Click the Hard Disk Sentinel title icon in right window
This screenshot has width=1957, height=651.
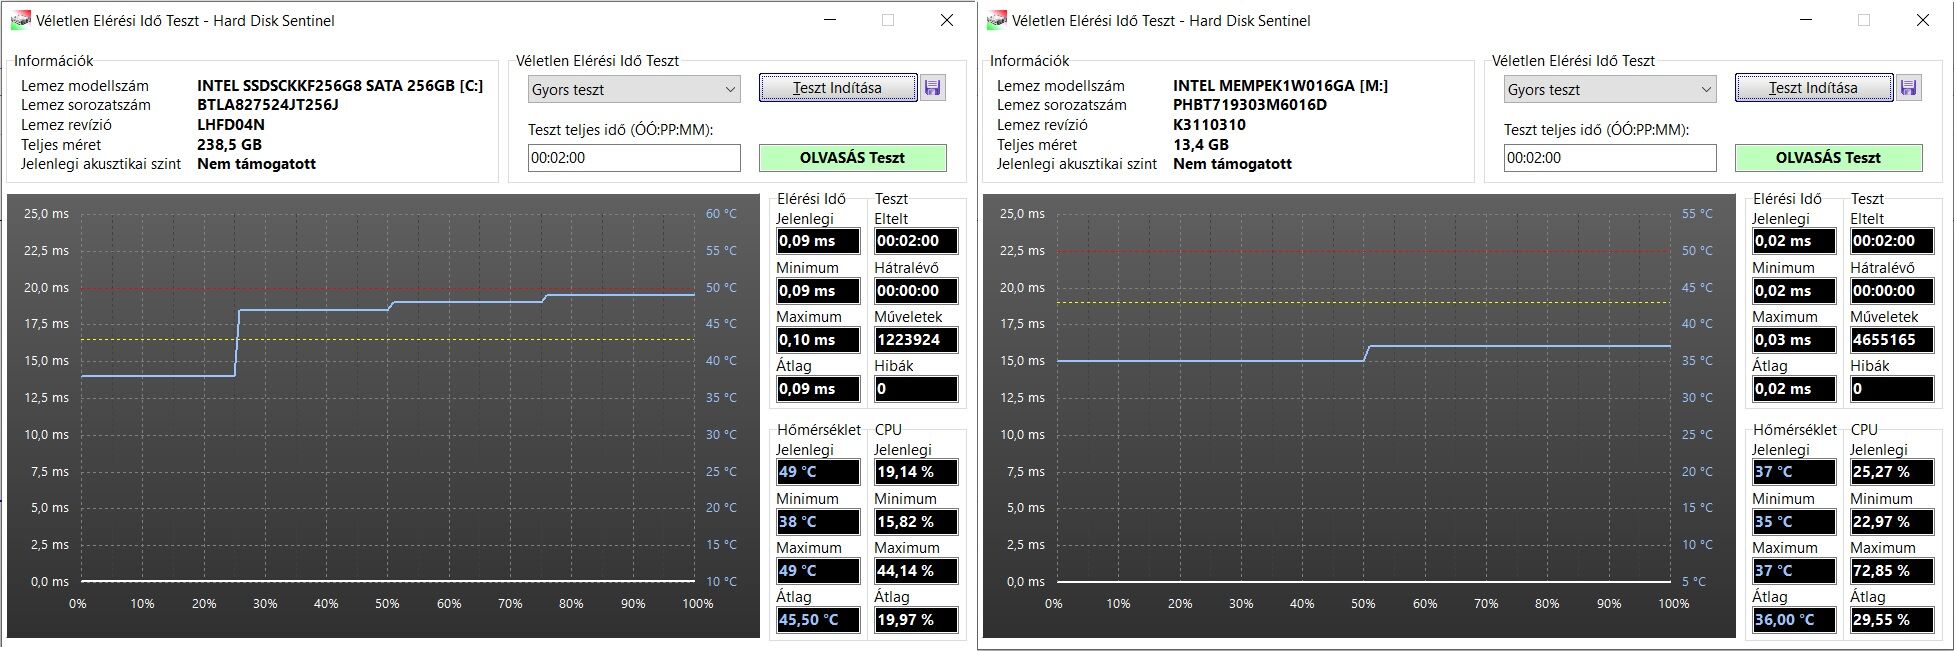click(x=995, y=20)
